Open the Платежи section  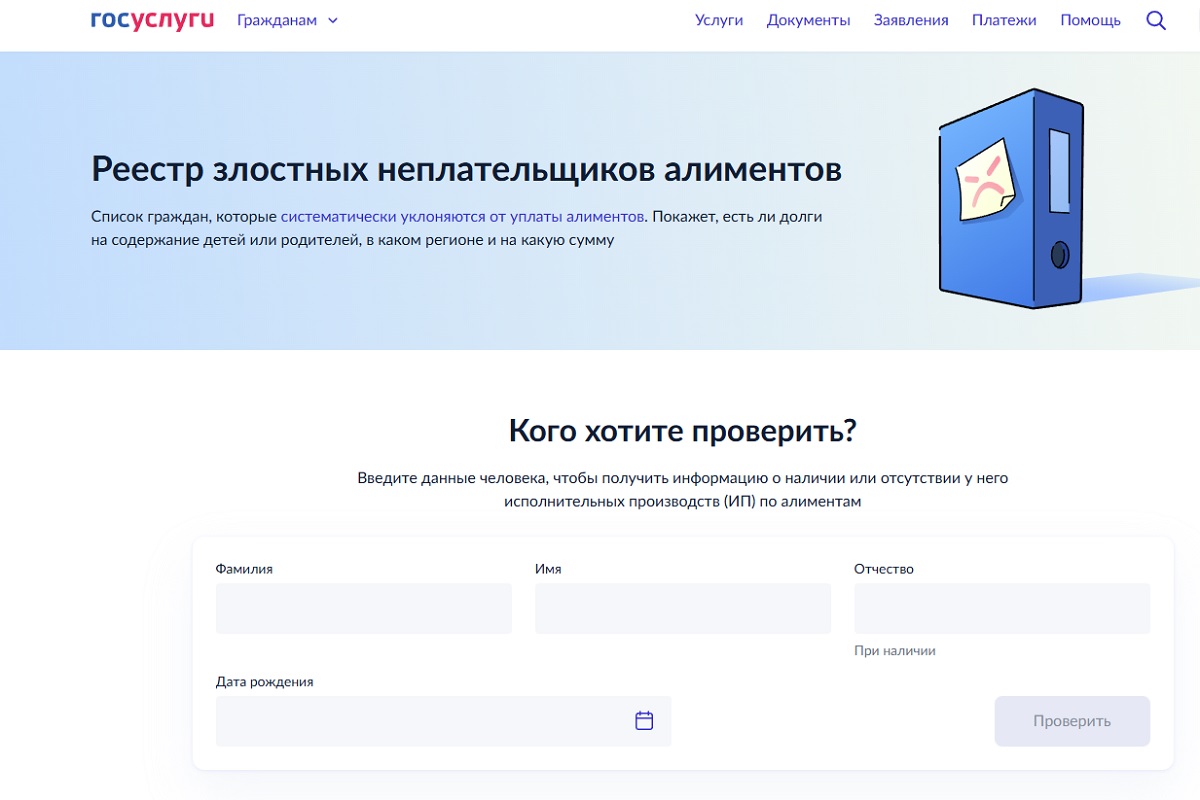pos(1003,19)
